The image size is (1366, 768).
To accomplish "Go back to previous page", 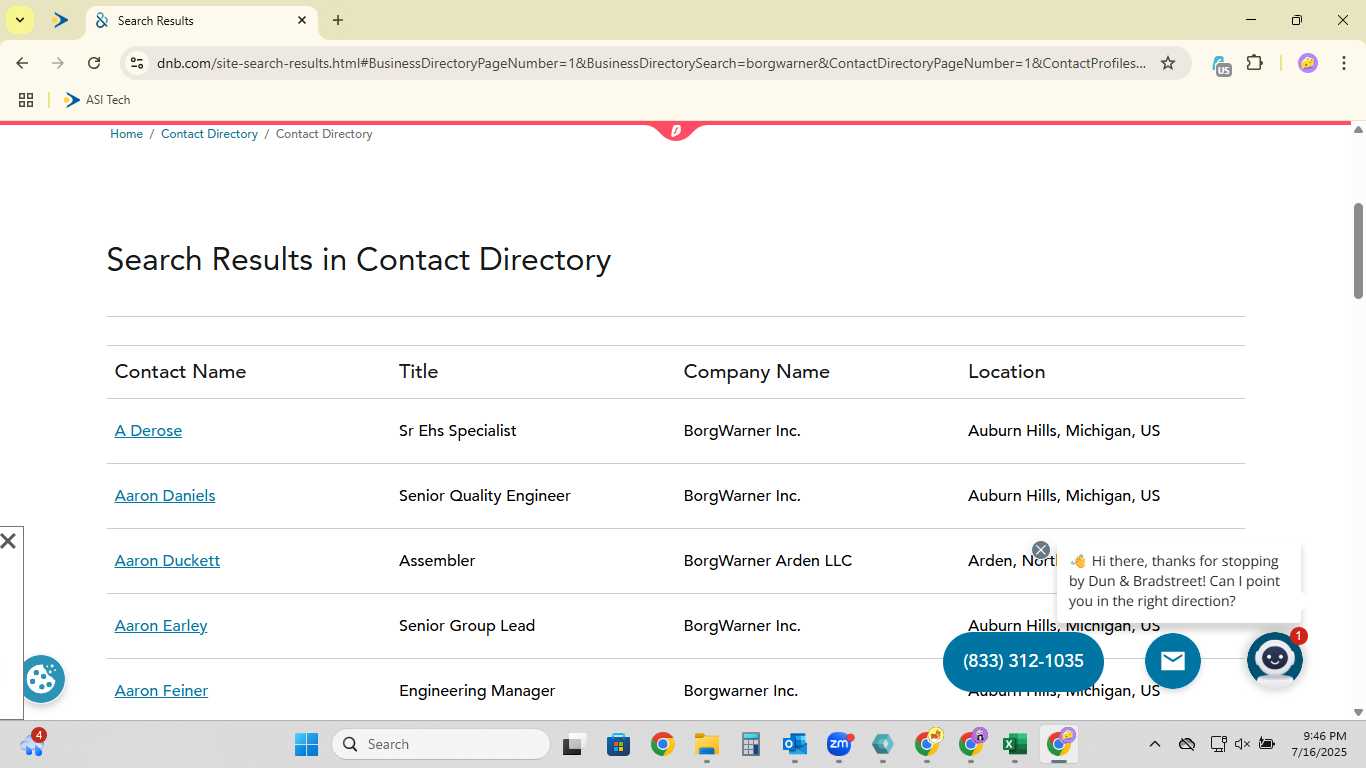I will point(22,63).
